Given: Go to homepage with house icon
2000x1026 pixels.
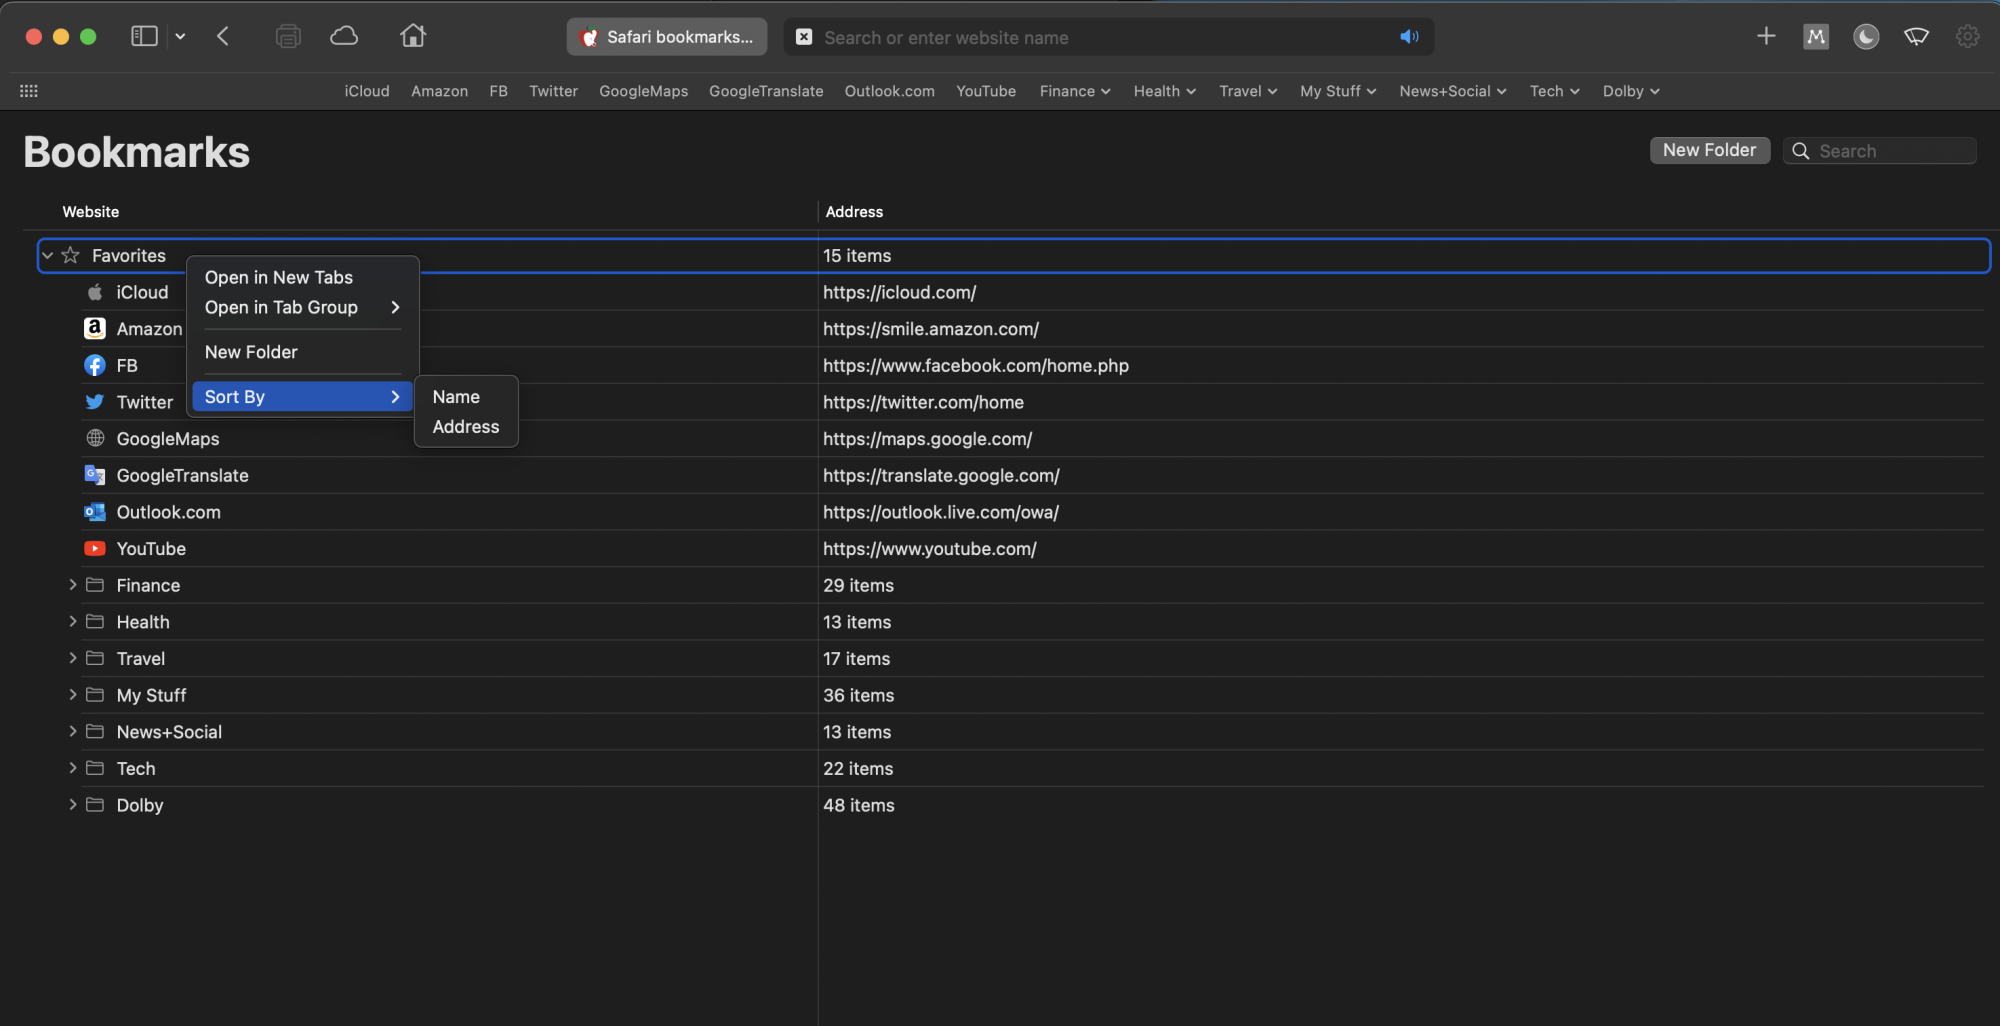Looking at the screenshot, I should point(413,36).
